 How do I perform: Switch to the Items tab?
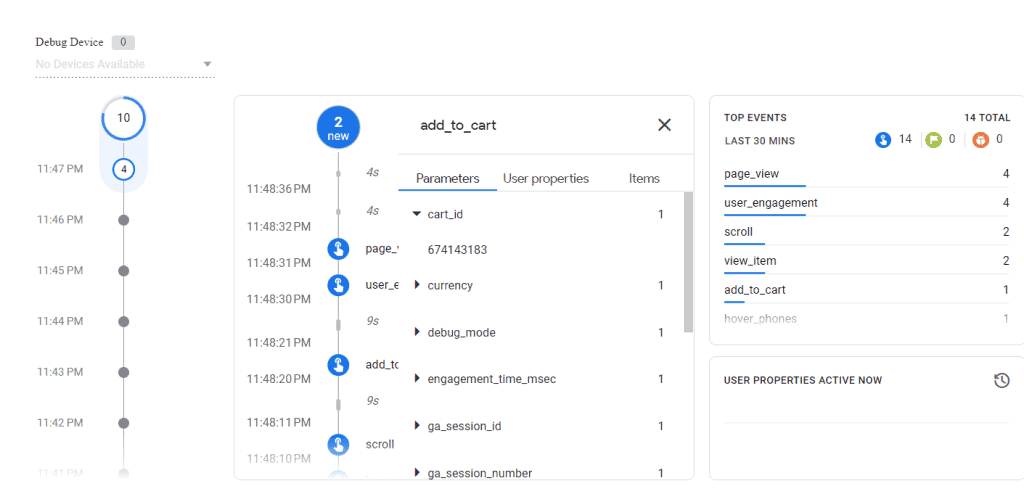click(644, 179)
